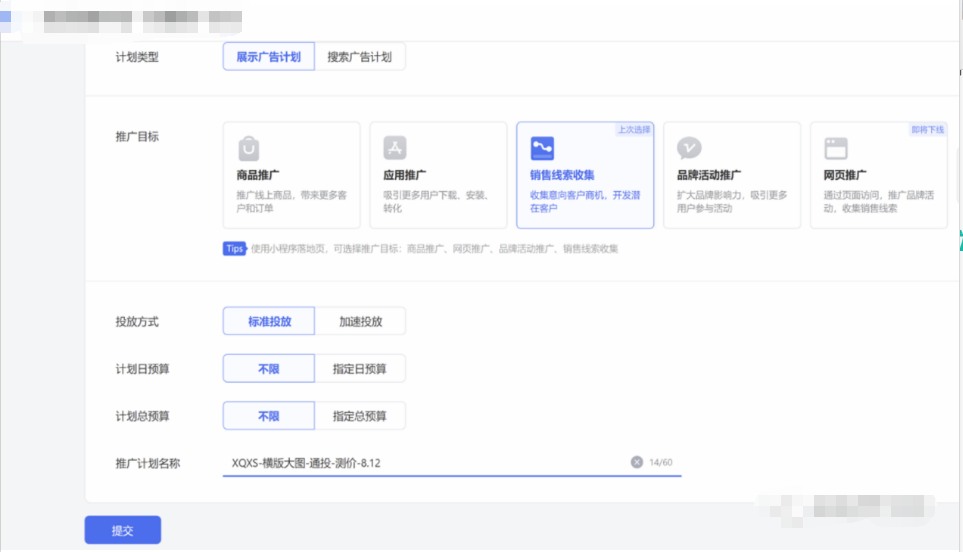The height and width of the screenshot is (552, 963).
Task: Select 指定日预算 option
Action: pos(360,368)
